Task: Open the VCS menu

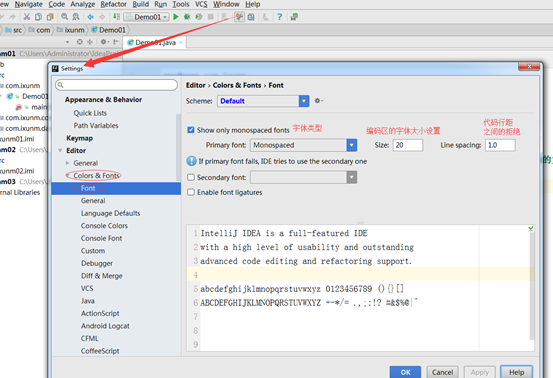Action: tap(201, 5)
